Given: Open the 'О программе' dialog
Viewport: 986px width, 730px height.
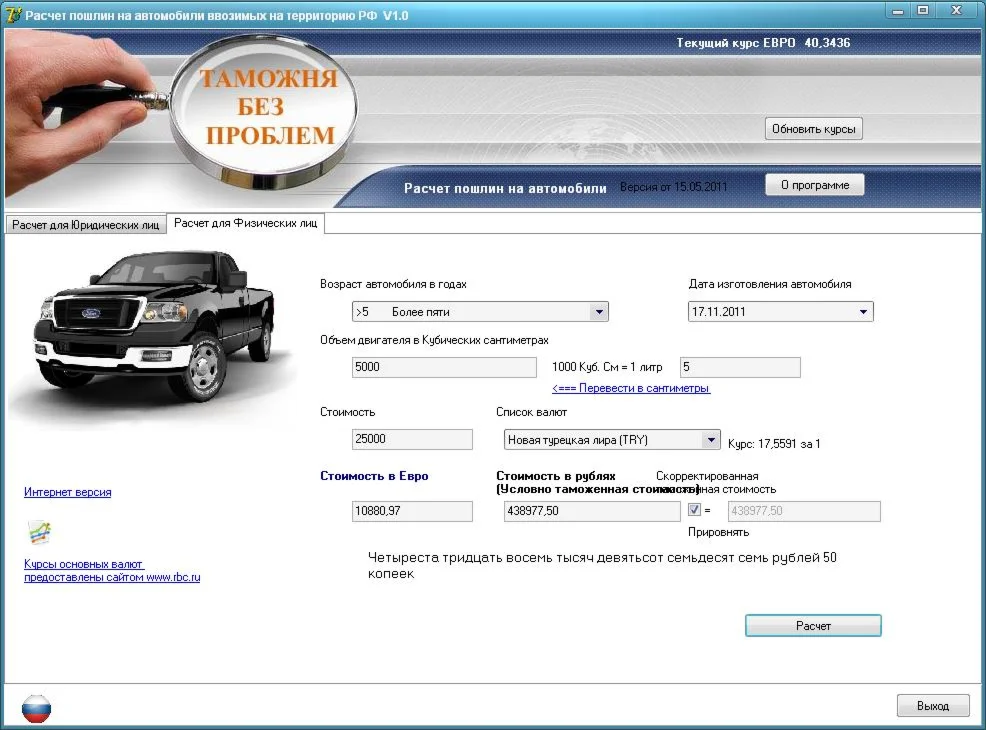Looking at the screenshot, I should tap(814, 185).
